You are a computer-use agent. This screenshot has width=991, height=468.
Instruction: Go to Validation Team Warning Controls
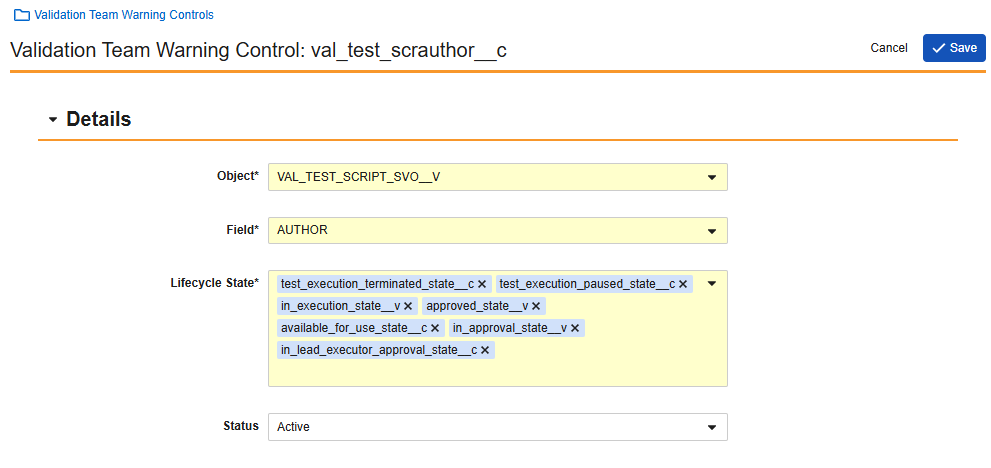point(123,16)
